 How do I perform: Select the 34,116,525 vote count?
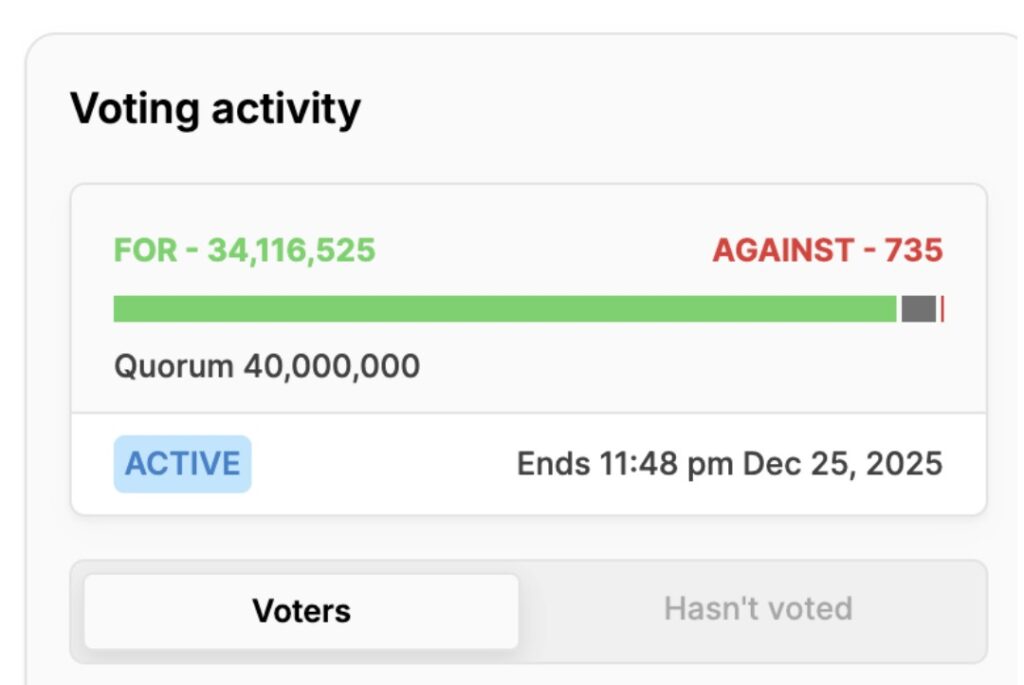tap(291, 250)
